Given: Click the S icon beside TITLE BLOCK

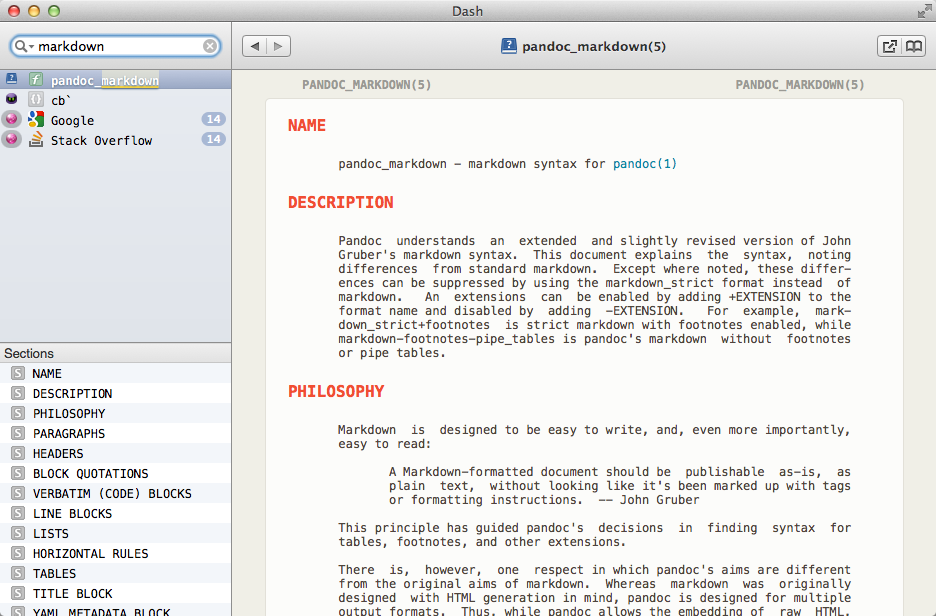Looking at the screenshot, I should [x=18, y=593].
